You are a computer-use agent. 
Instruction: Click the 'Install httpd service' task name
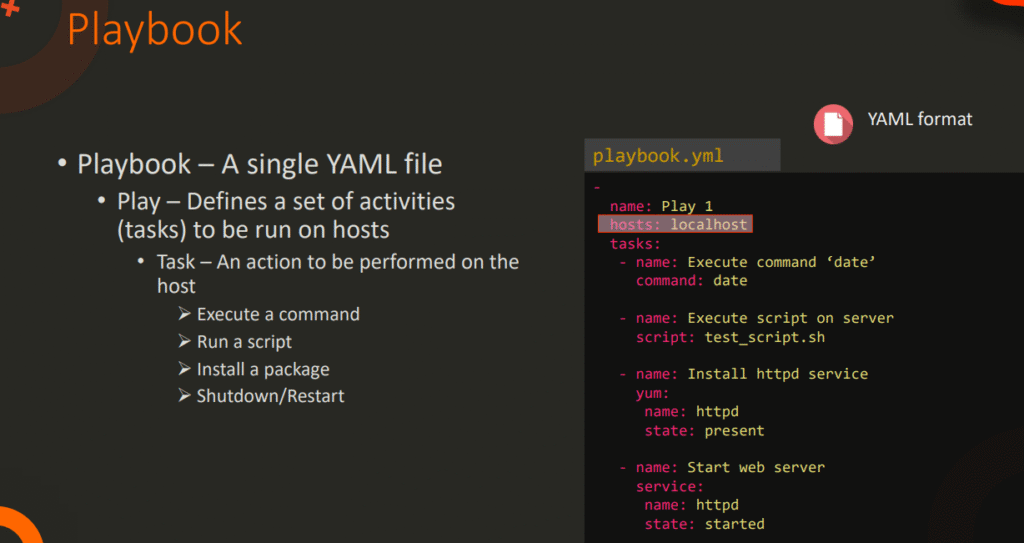pos(777,374)
